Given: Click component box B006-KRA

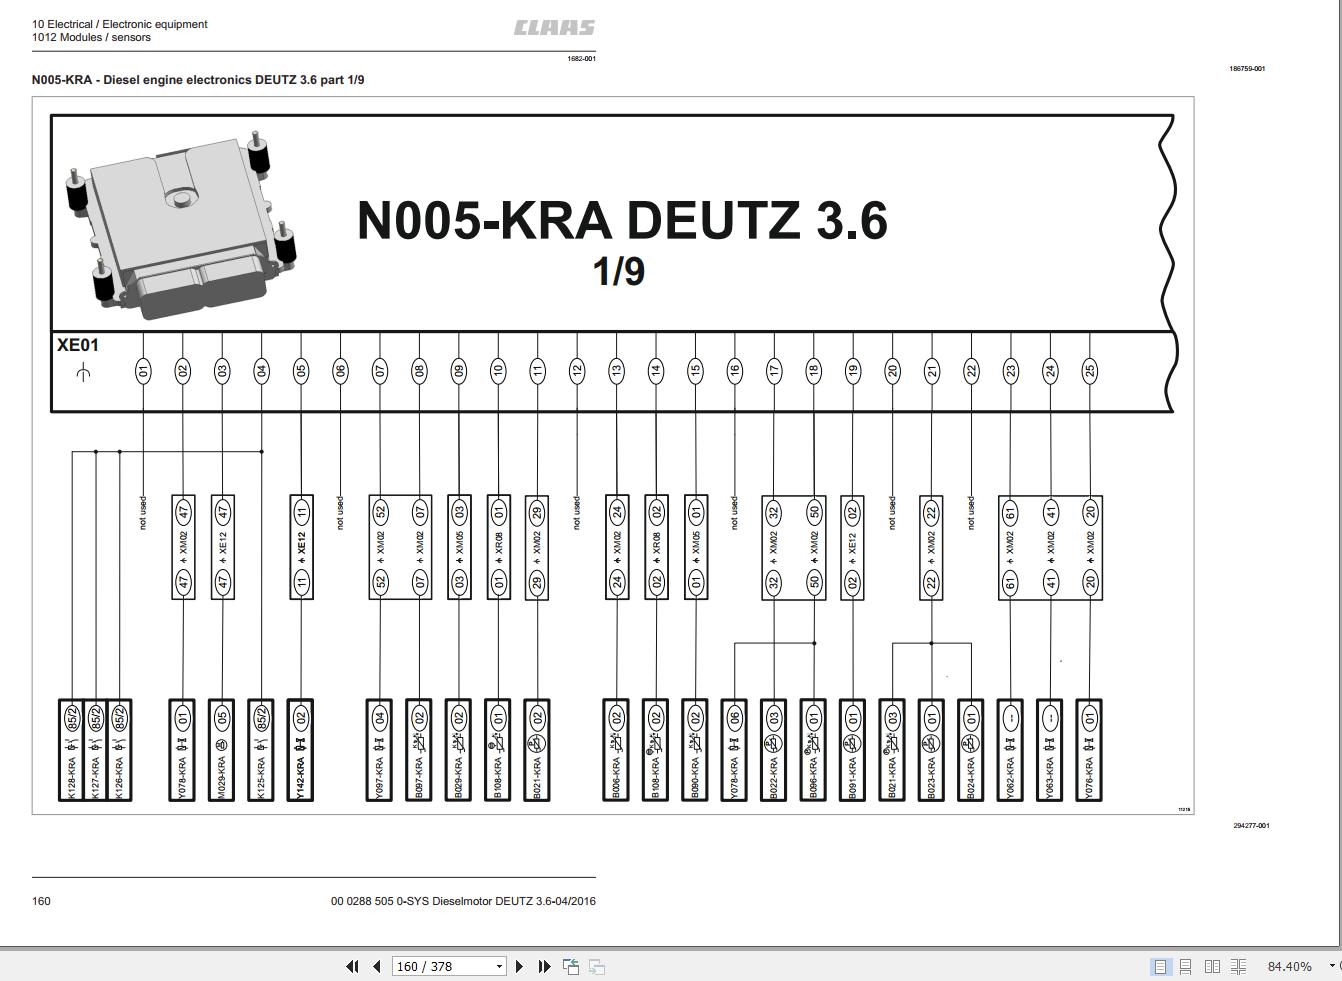Looking at the screenshot, I should pyautogui.click(x=616, y=750).
